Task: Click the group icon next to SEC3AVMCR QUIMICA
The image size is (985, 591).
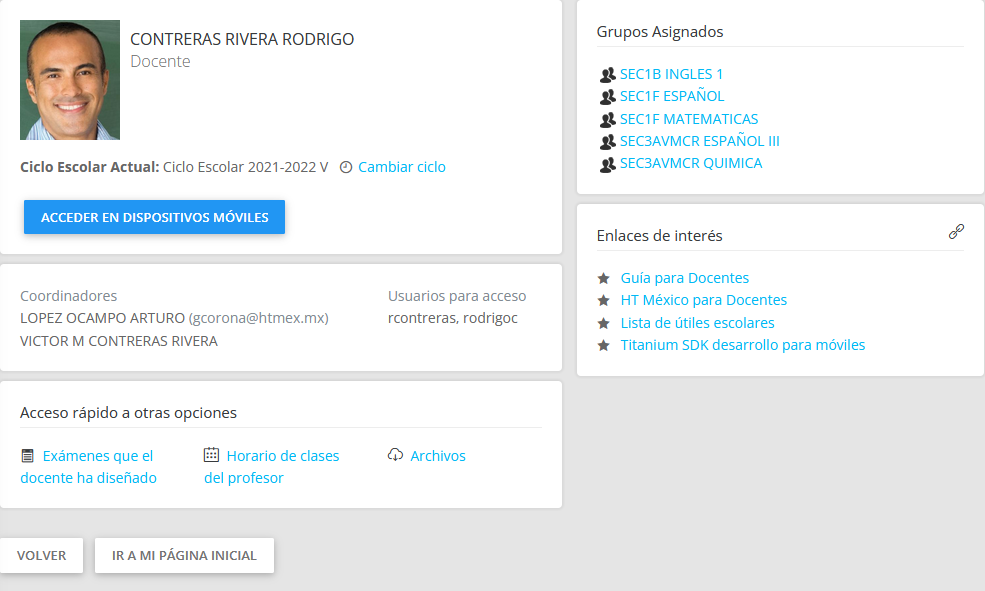Action: (607, 164)
